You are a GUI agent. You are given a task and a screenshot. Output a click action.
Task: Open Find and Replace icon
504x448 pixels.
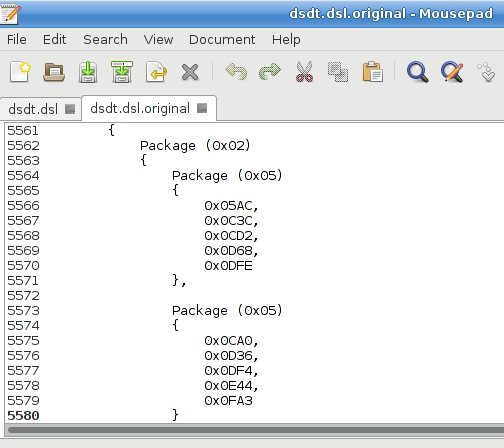point(452,72)
